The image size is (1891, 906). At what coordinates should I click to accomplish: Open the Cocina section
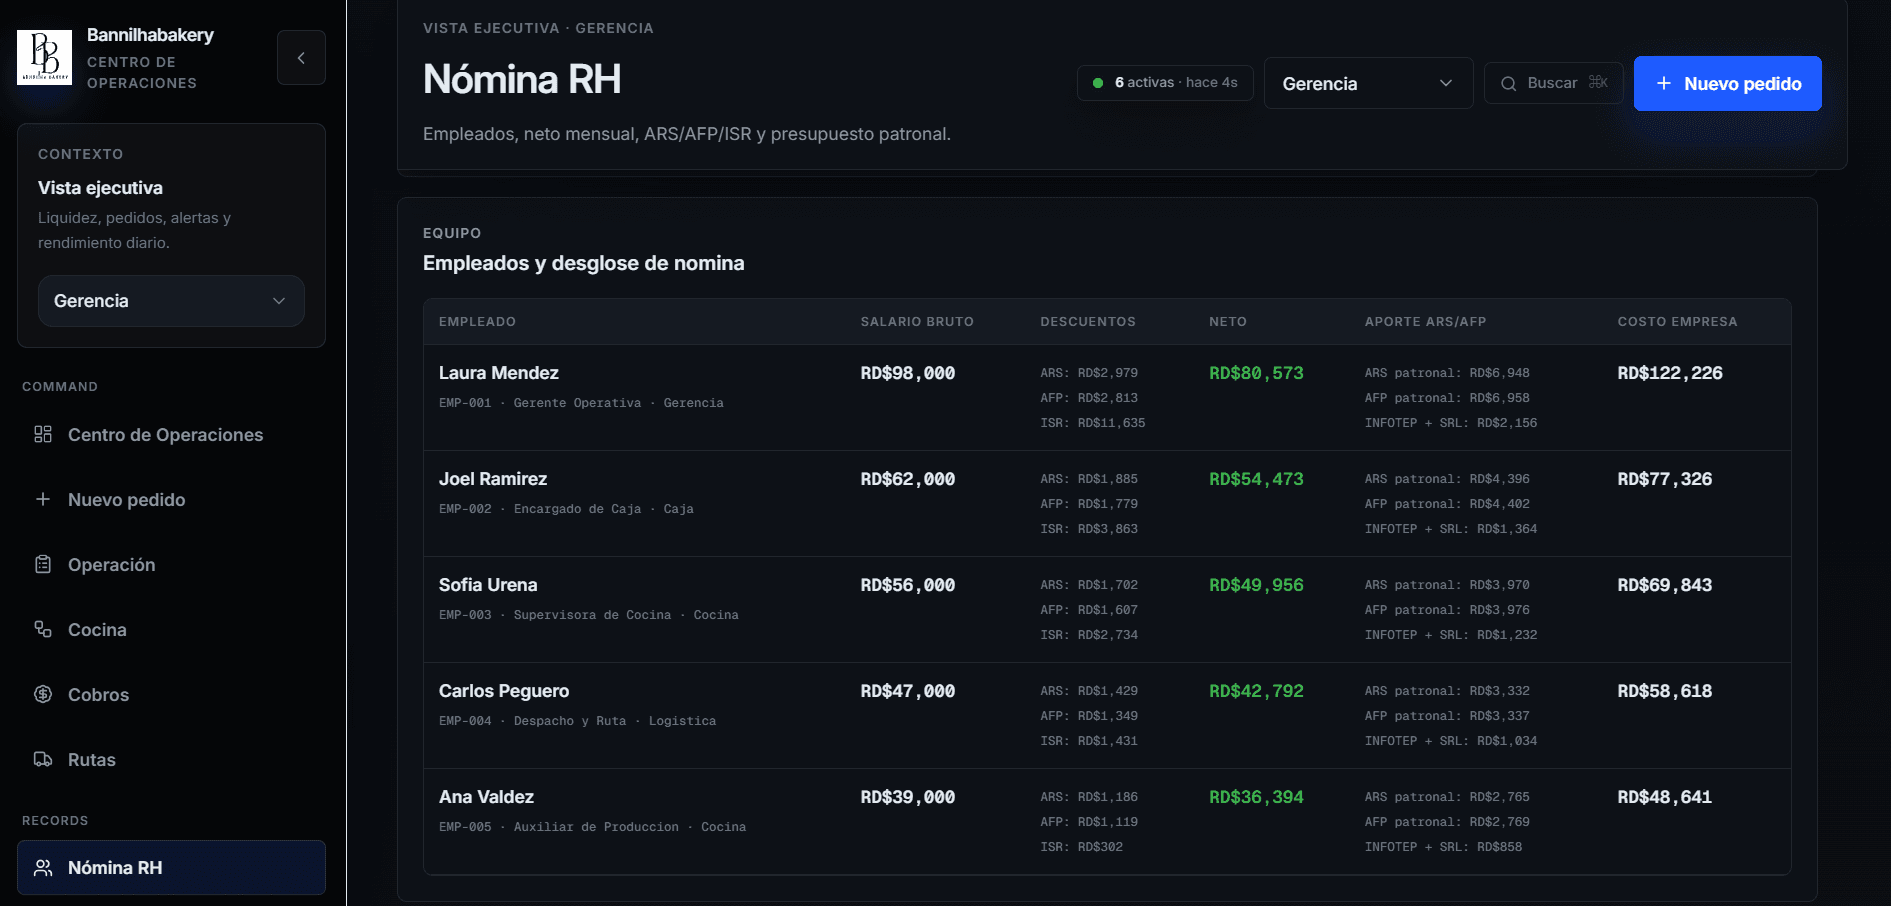pyautogui.click(x=171, y=630)
